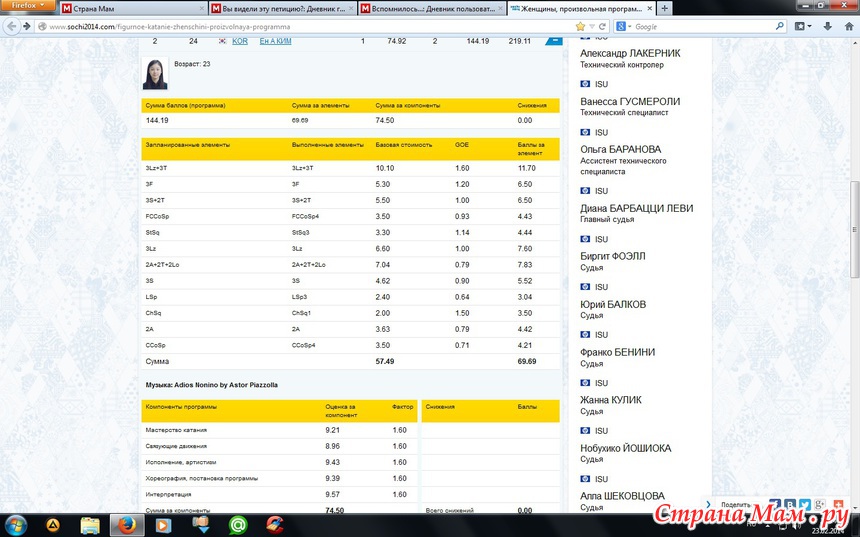Open the Google search engine selector

click(624, 26)
